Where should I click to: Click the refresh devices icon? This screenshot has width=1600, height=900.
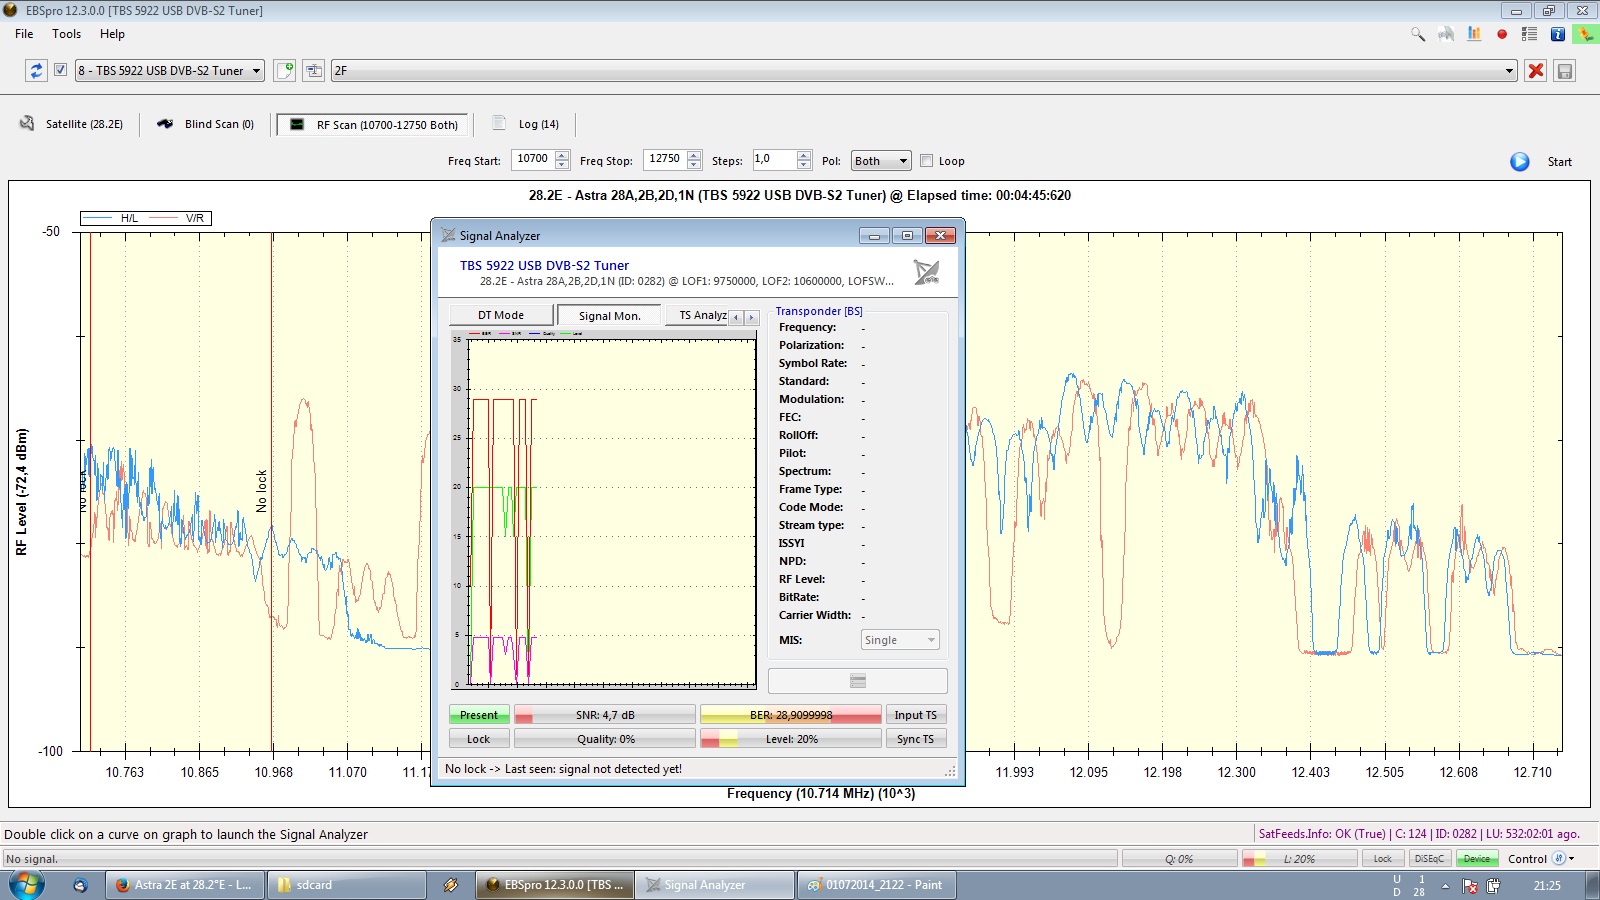(x=36, y=71)
